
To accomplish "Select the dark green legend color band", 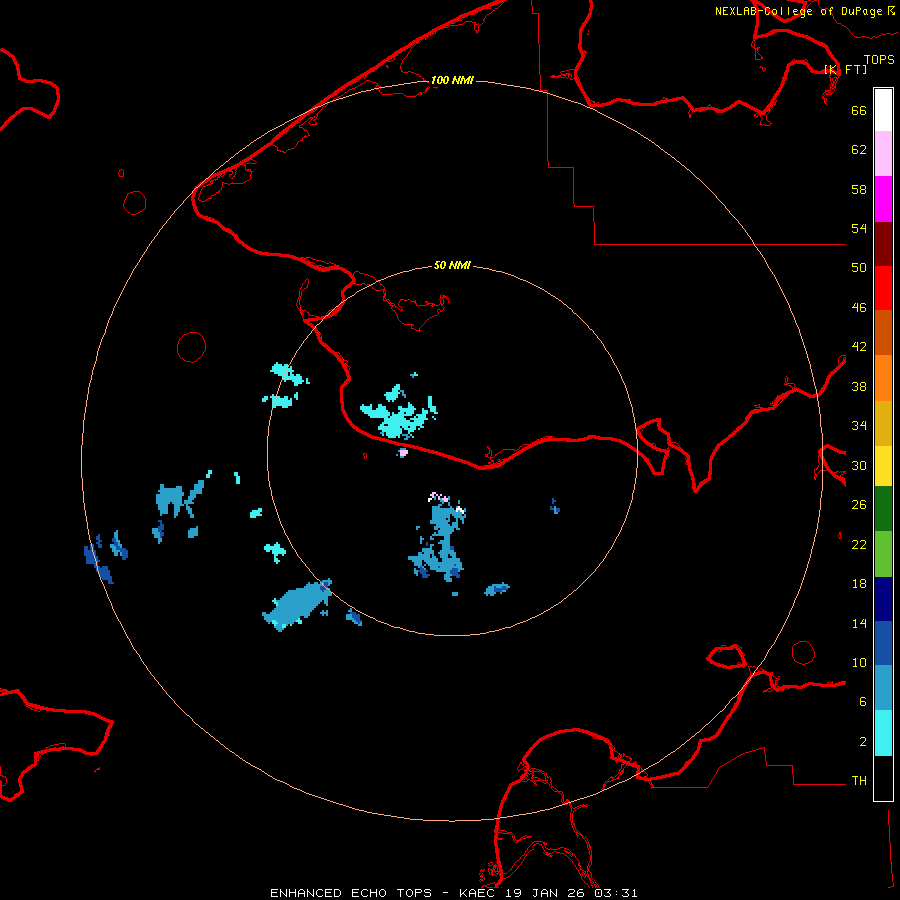I will 883,509.
